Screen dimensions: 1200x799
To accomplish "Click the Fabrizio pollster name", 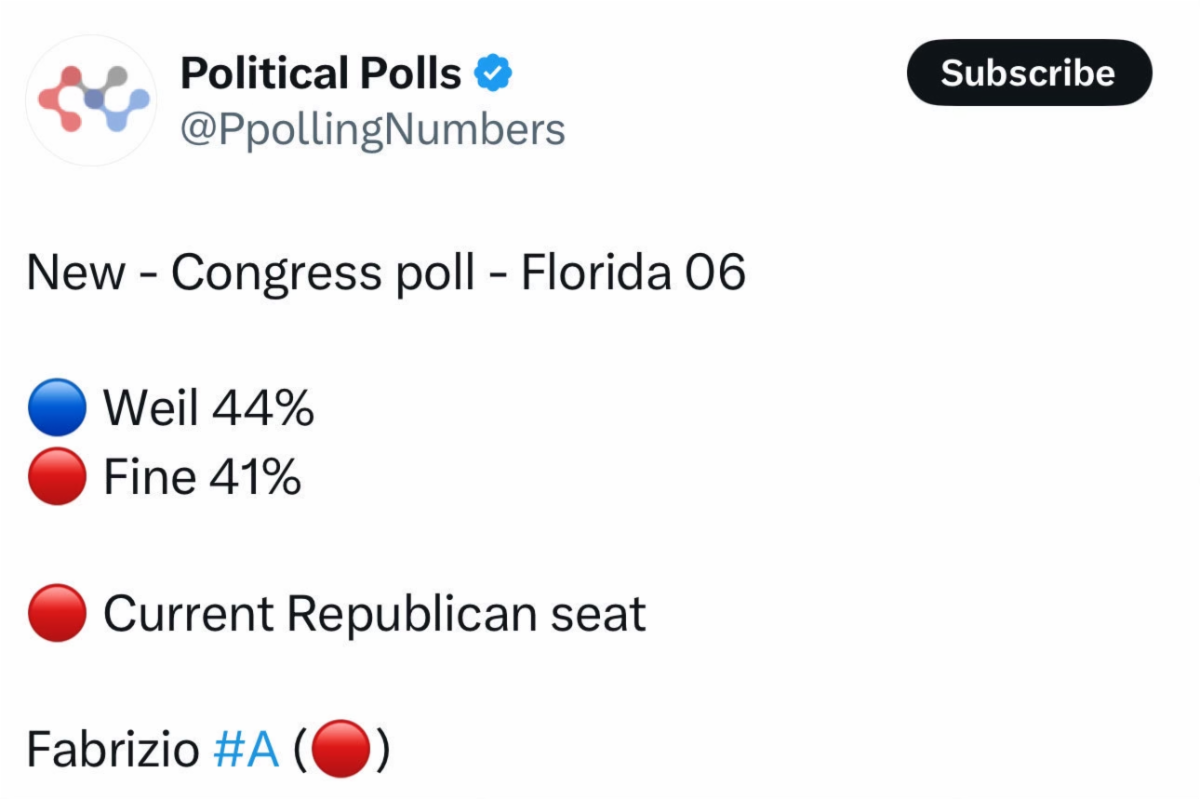I will point(112,750).
